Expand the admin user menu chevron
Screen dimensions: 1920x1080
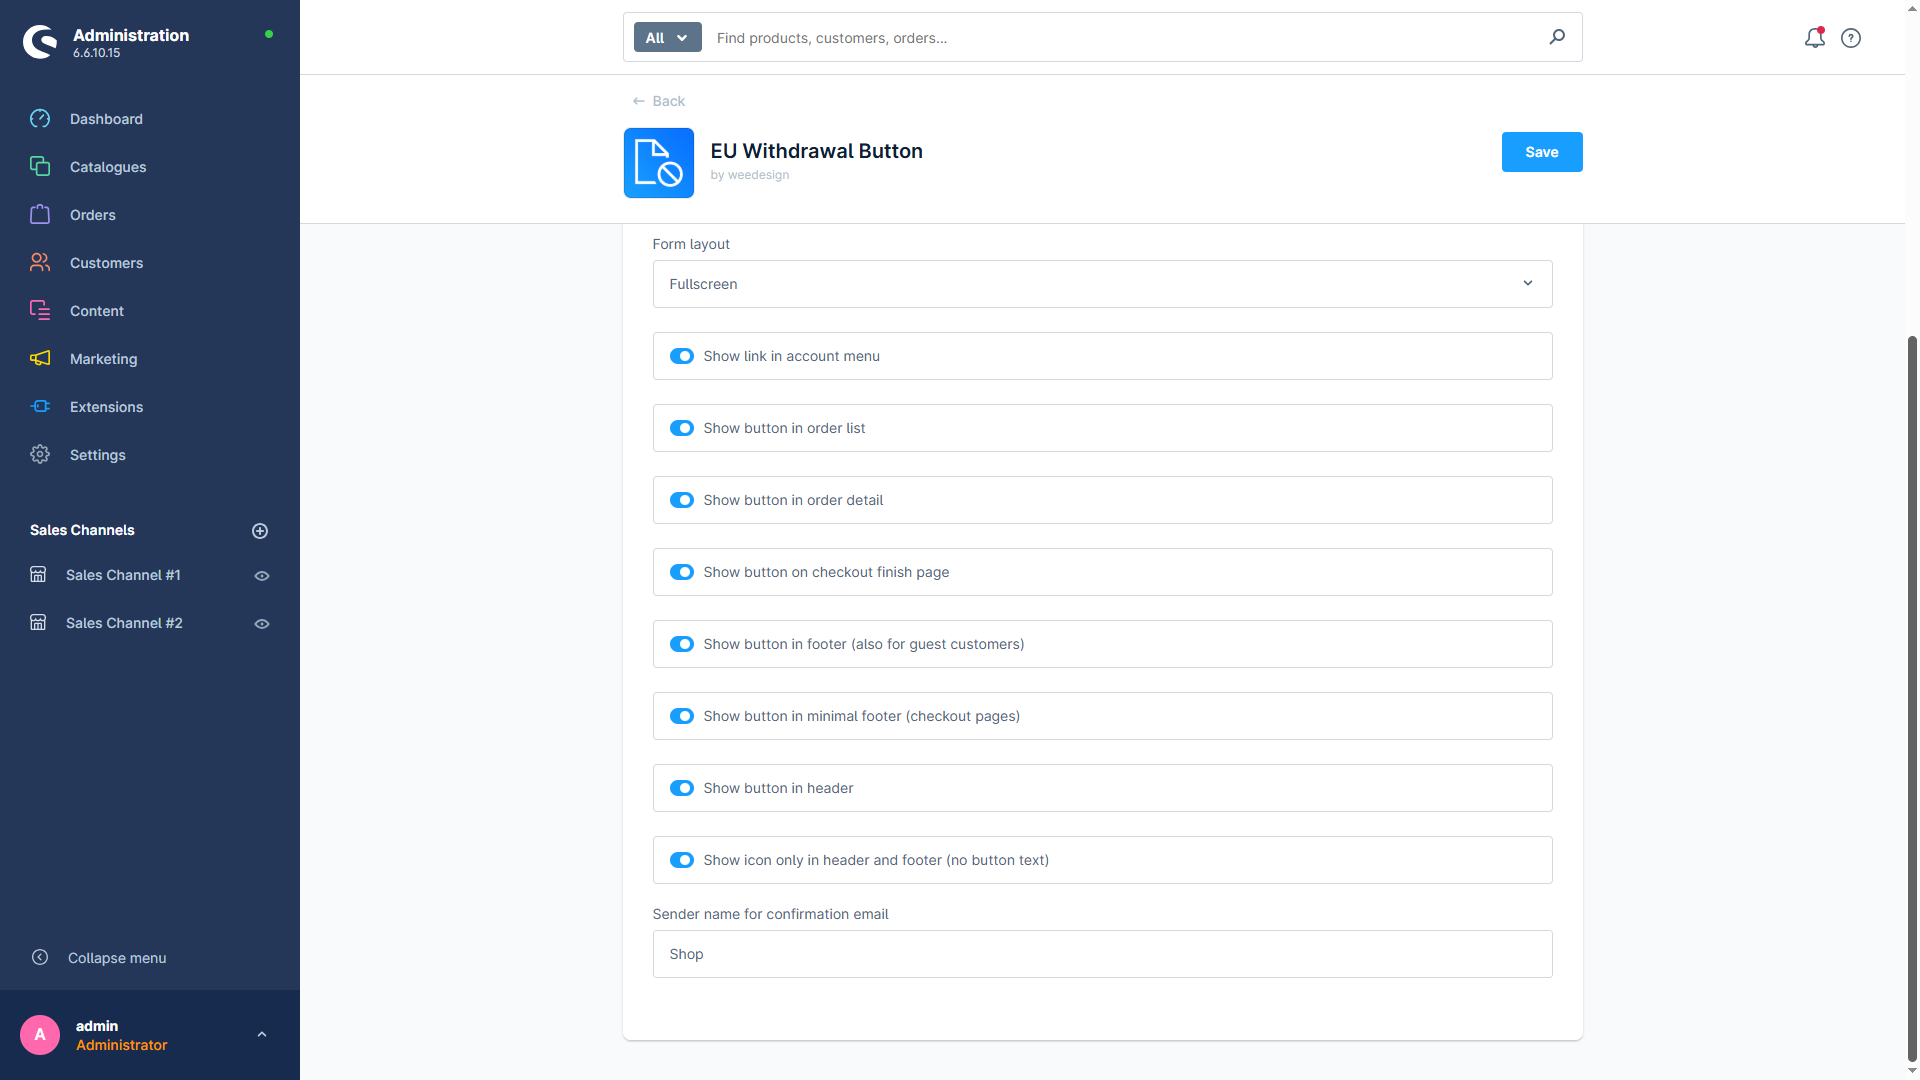[262, 1035]
